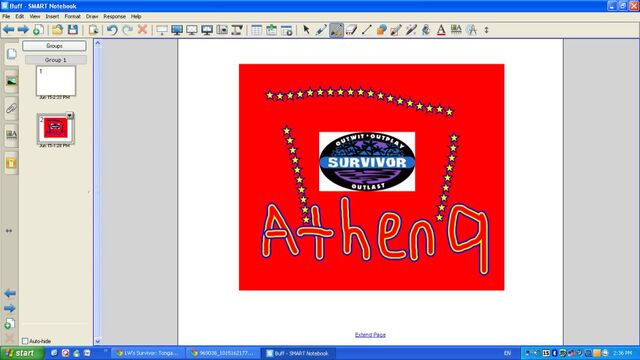The image size is (640, 360).
Task: Insert a table using the table icon
Action: pos(256,29)
